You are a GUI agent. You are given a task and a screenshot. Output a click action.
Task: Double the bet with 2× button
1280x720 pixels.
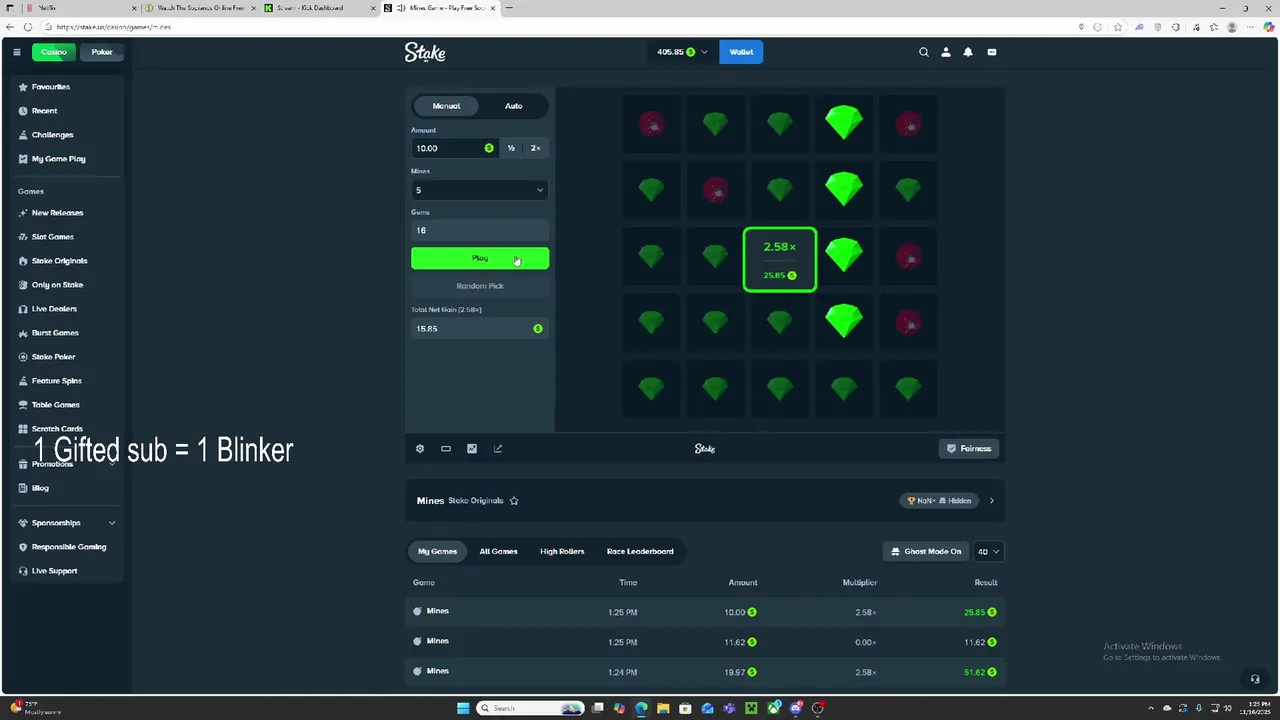(x=536, y=148)
